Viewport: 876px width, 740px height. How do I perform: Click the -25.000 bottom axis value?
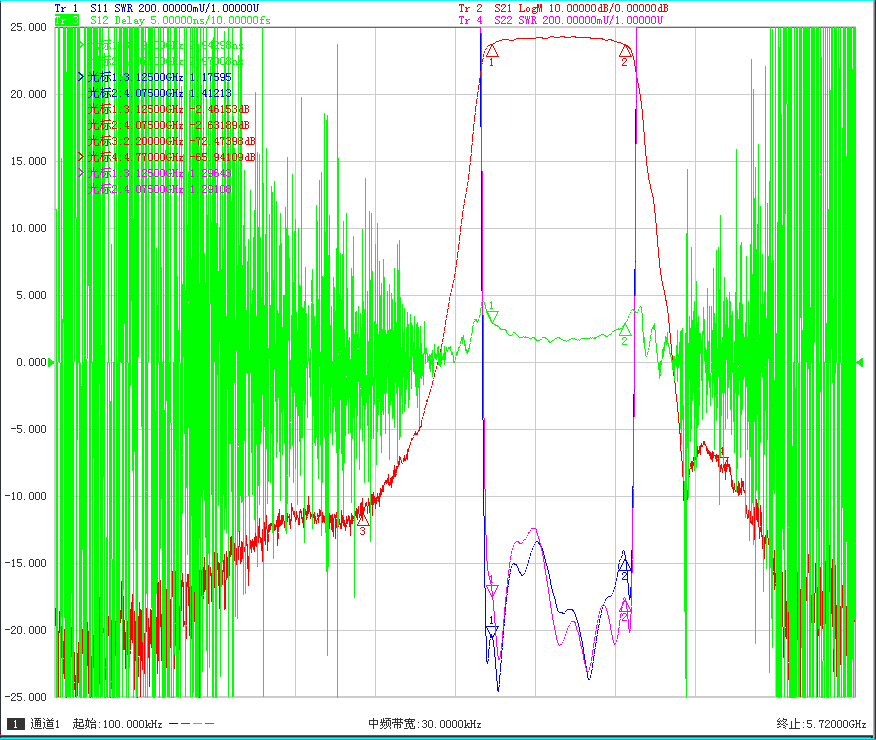point(25,697)
